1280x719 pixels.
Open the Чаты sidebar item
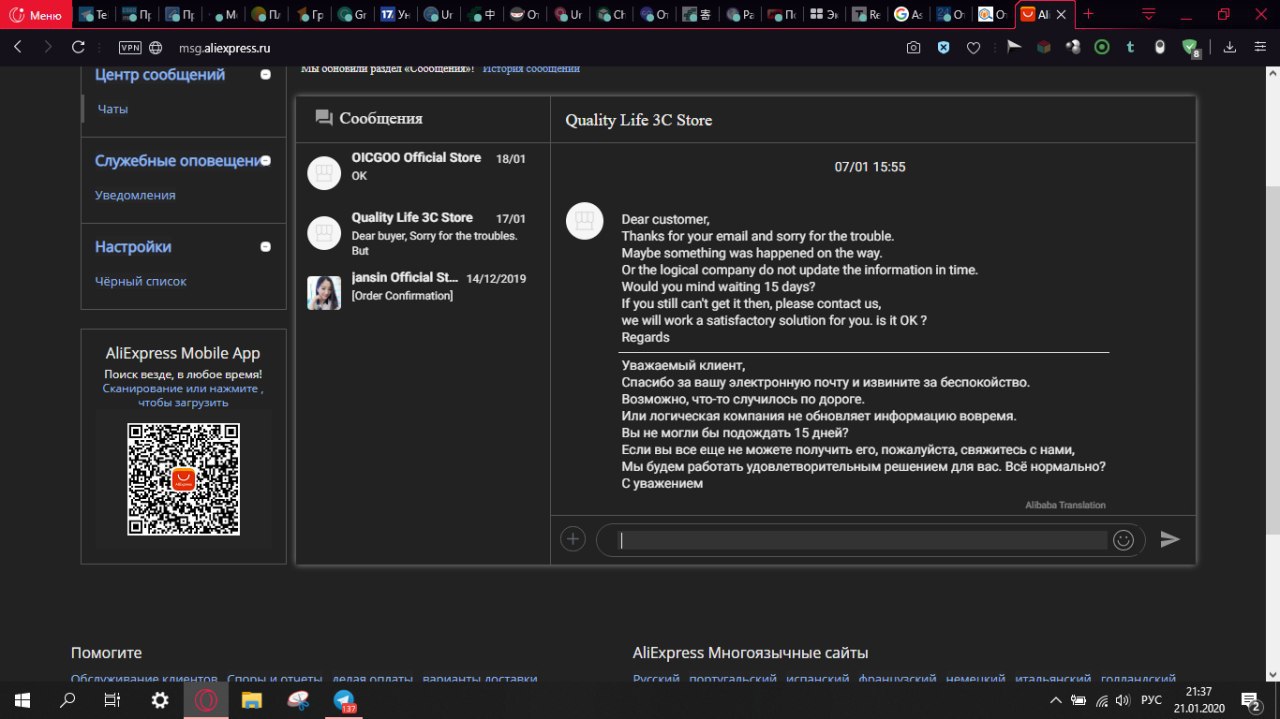pos(112,109)
